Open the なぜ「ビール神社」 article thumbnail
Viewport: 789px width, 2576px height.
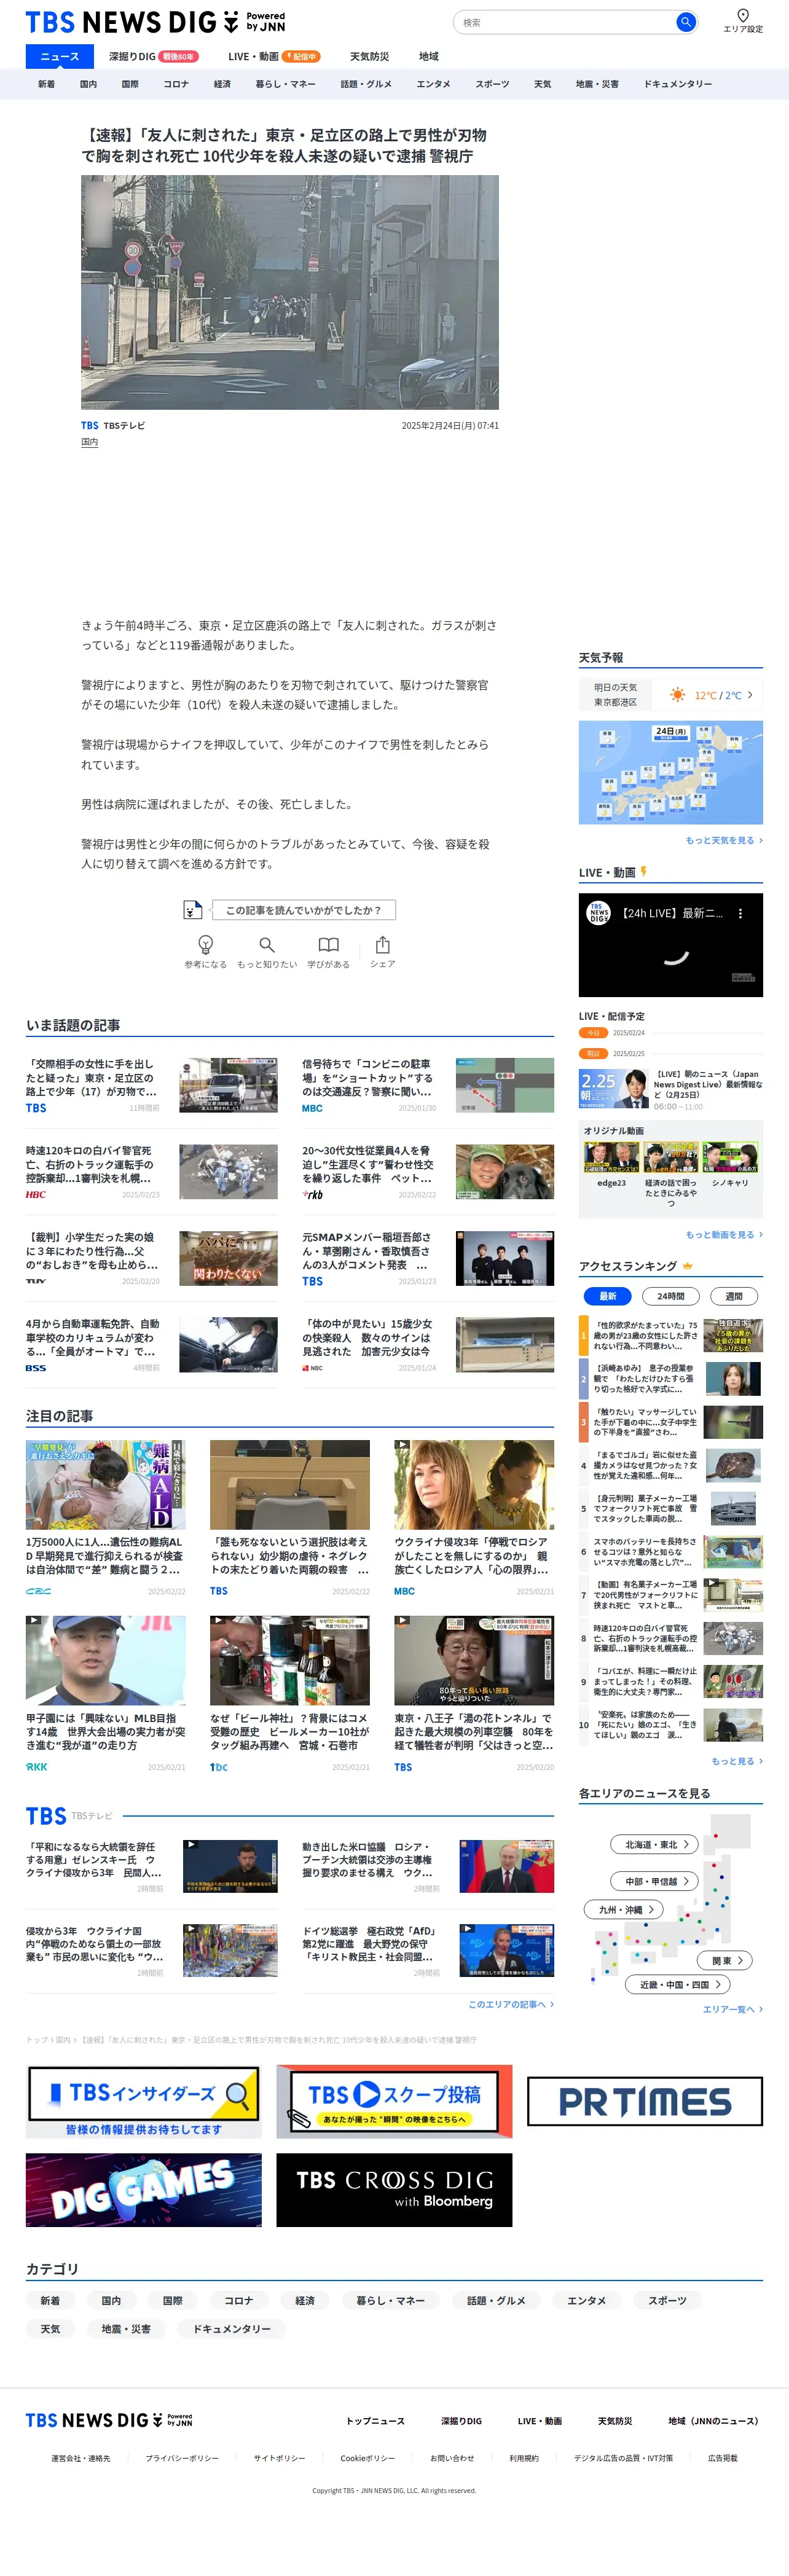(290, 1660)
